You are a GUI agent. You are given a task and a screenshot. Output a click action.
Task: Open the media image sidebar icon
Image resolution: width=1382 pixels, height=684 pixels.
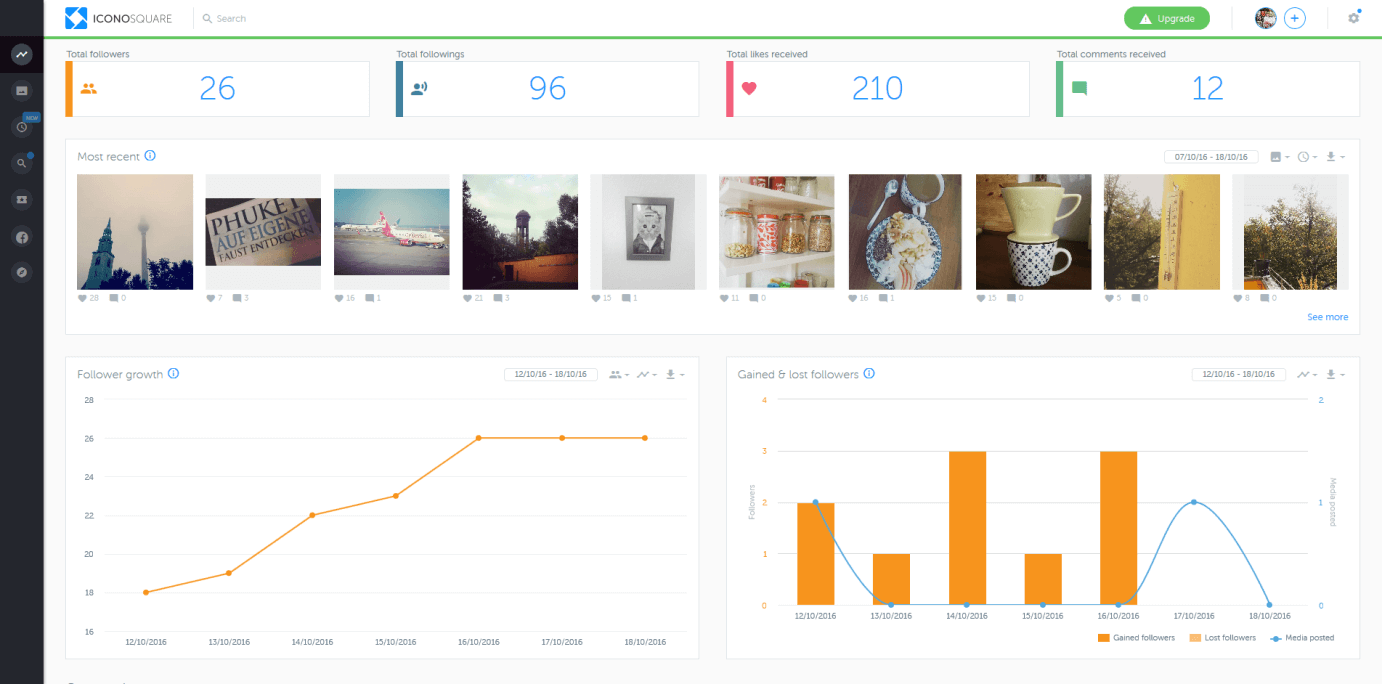pos(21,91)
